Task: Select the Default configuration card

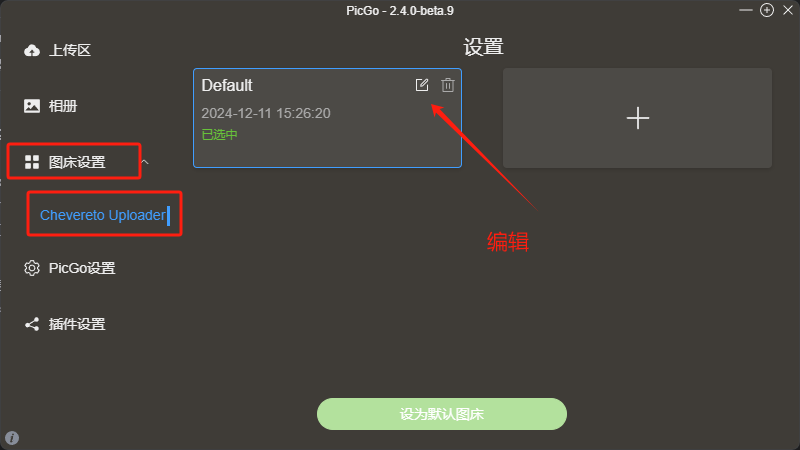Action: tap(328, 118)
